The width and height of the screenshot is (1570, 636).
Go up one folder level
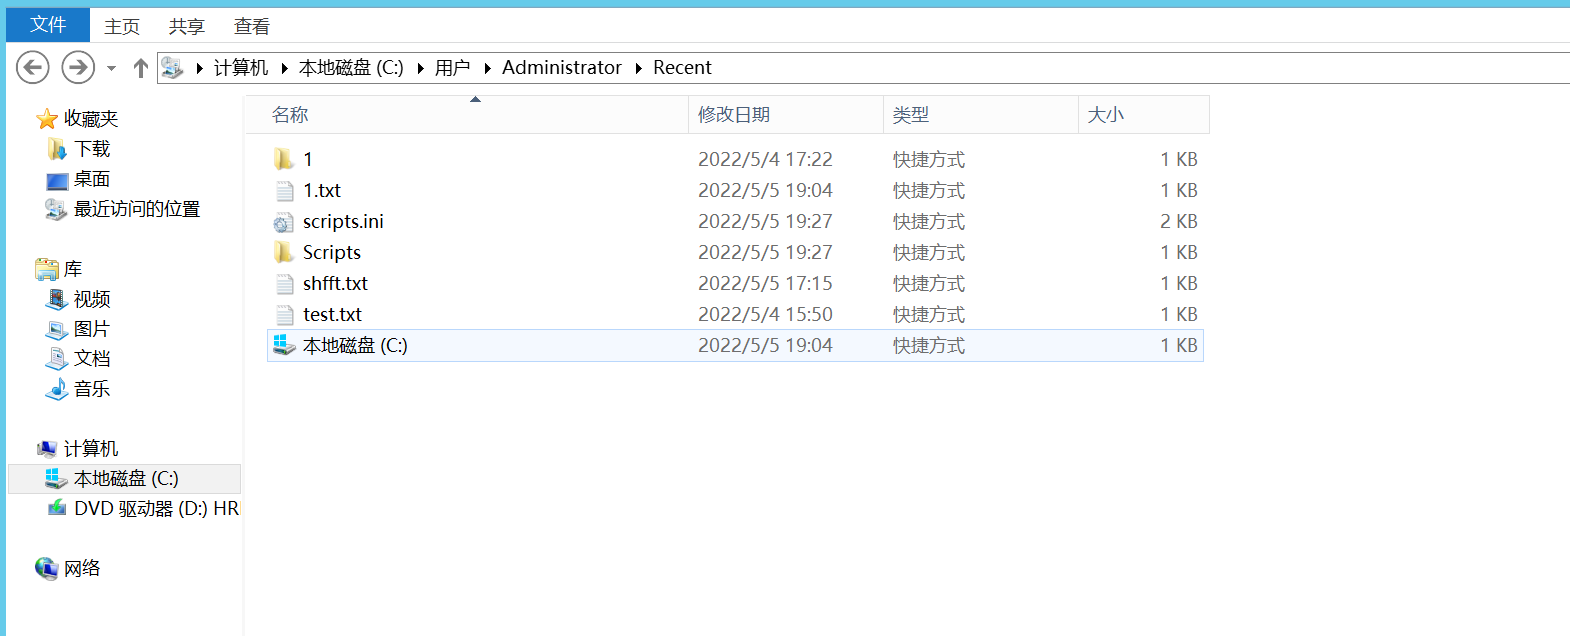(140, 68)
